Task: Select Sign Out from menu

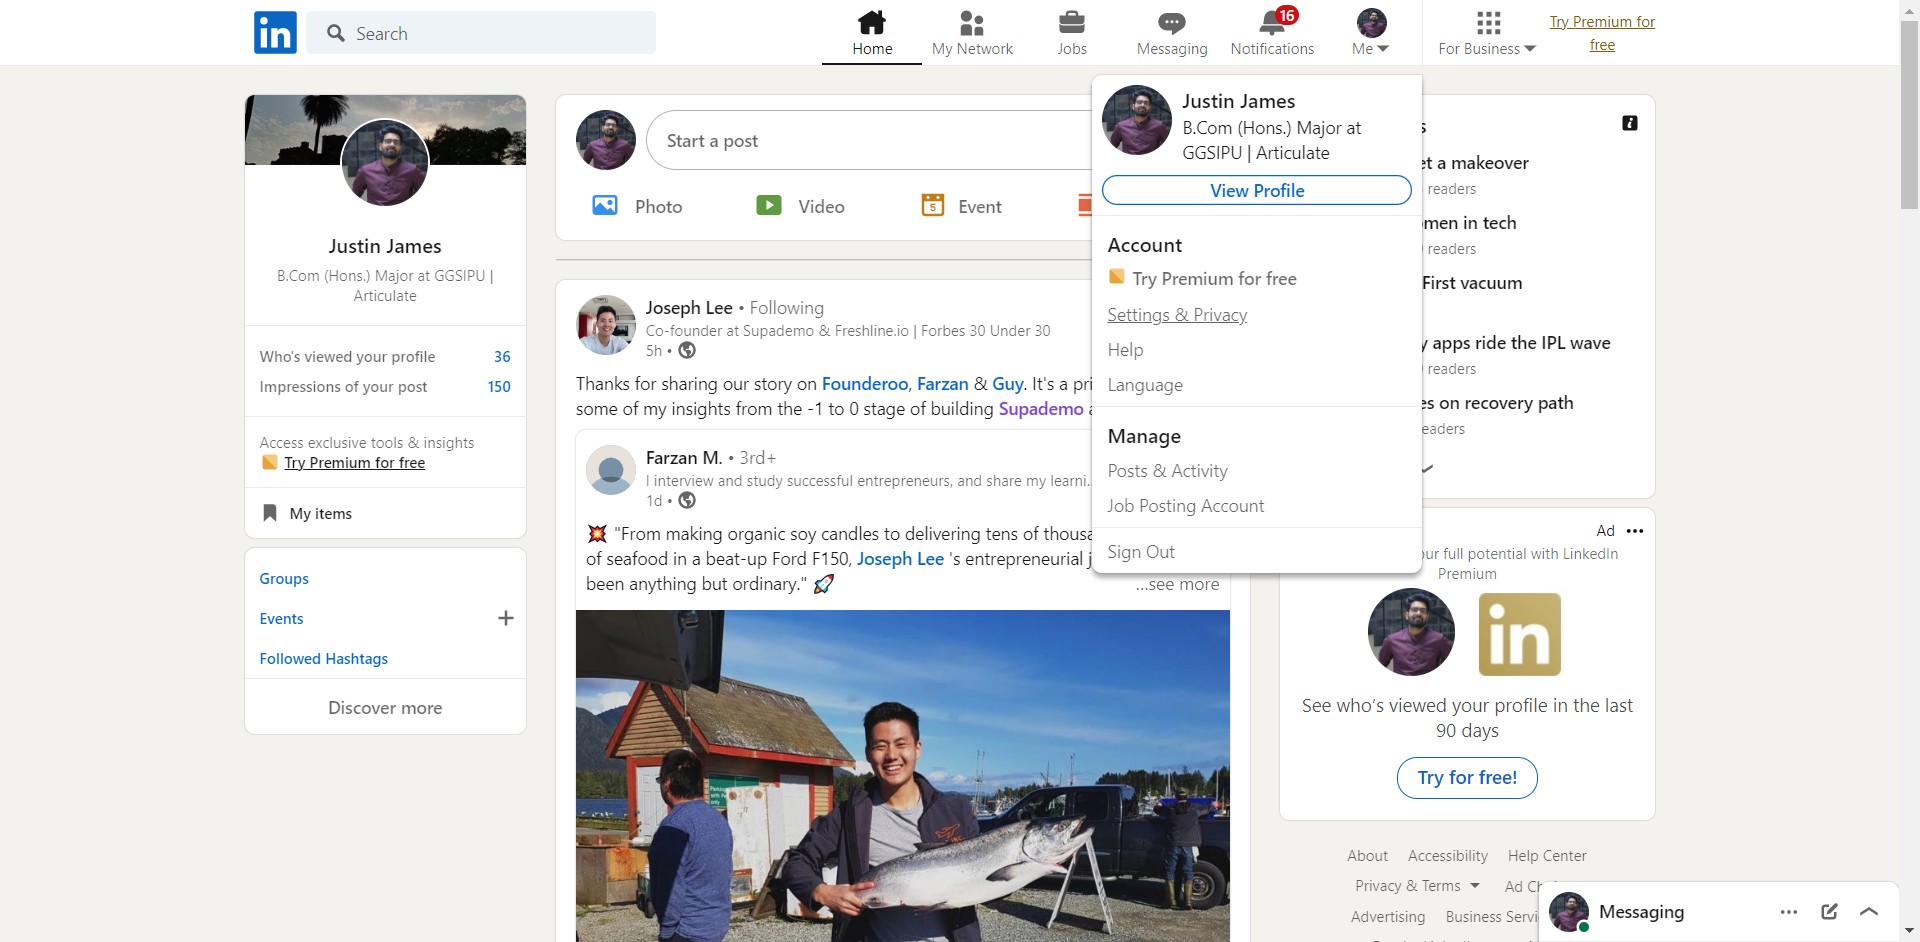Action: 1141,552
